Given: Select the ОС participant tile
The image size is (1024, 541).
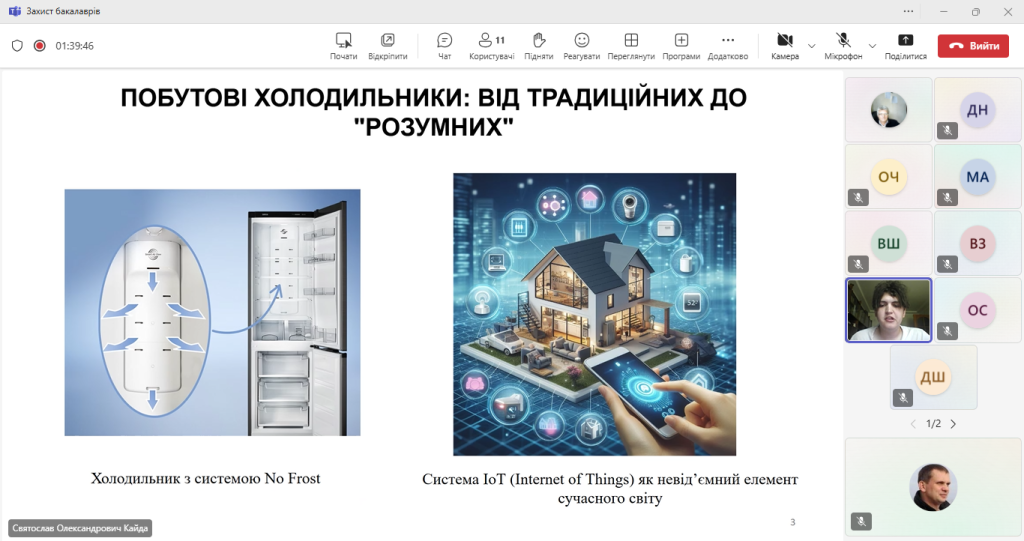Looking at the screenshot, I should [x=978, y=310].
